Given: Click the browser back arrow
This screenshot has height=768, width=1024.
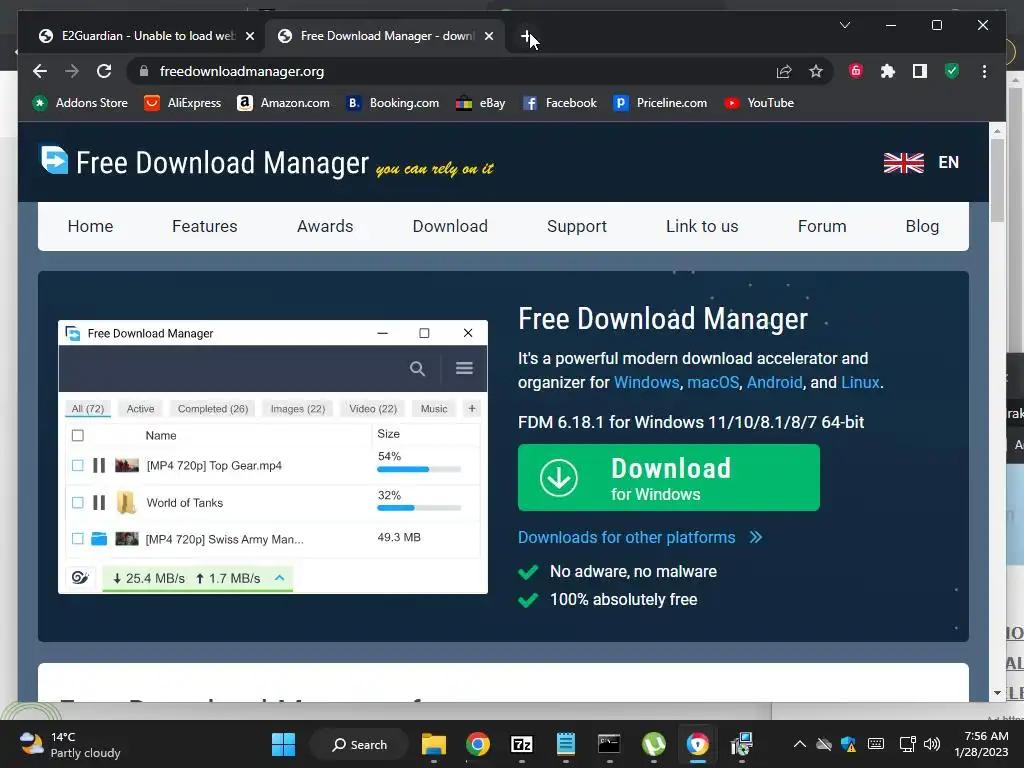Looking at the screenshot, I should [40, 71].
